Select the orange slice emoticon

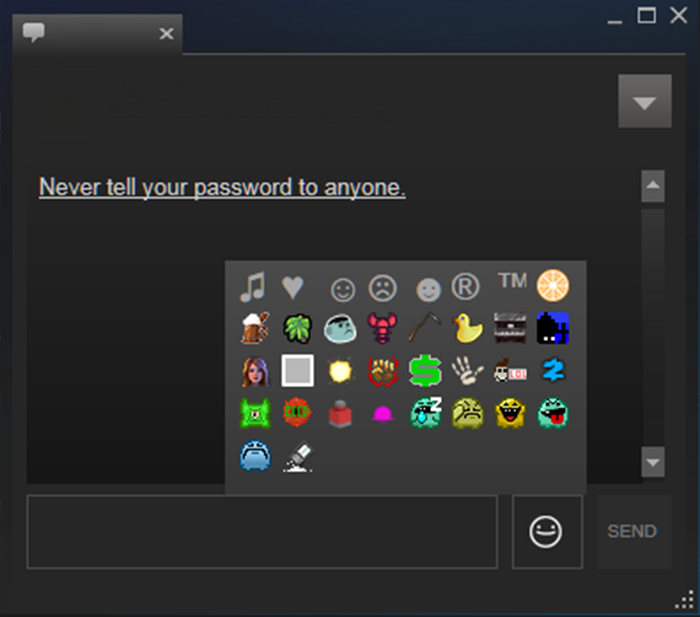[553, 285]
